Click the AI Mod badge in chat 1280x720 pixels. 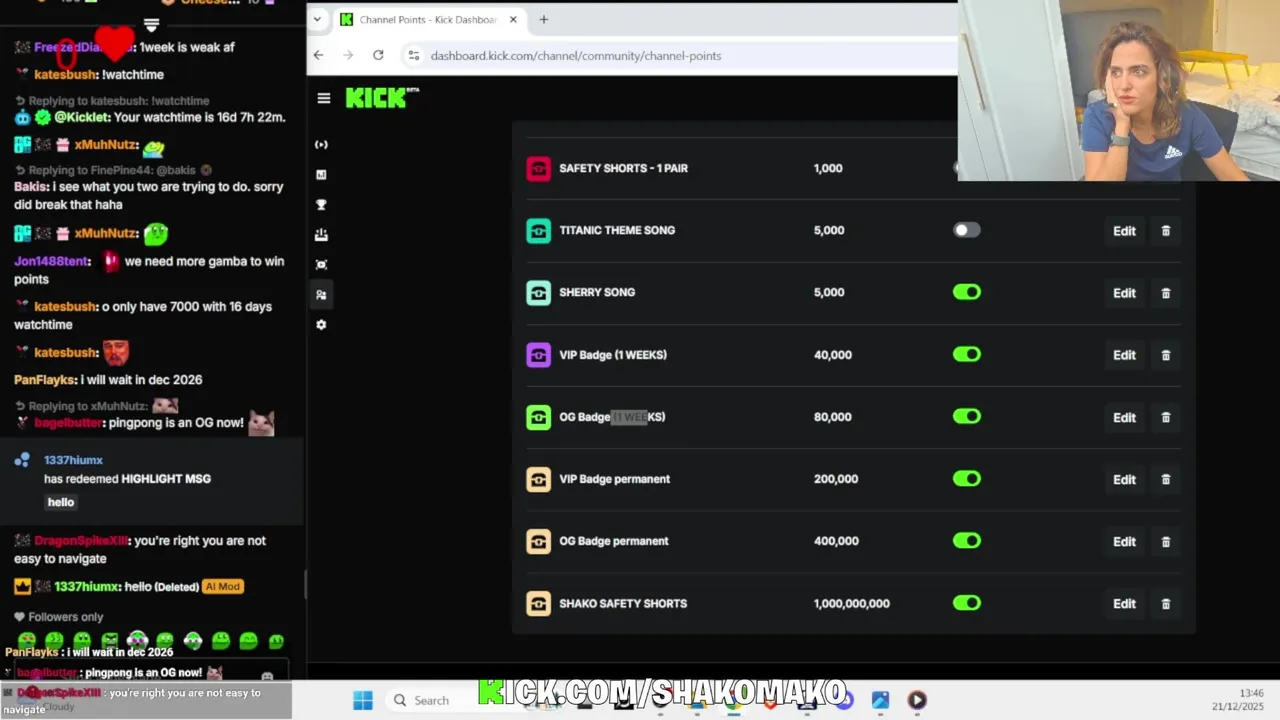tap(222, 586)
